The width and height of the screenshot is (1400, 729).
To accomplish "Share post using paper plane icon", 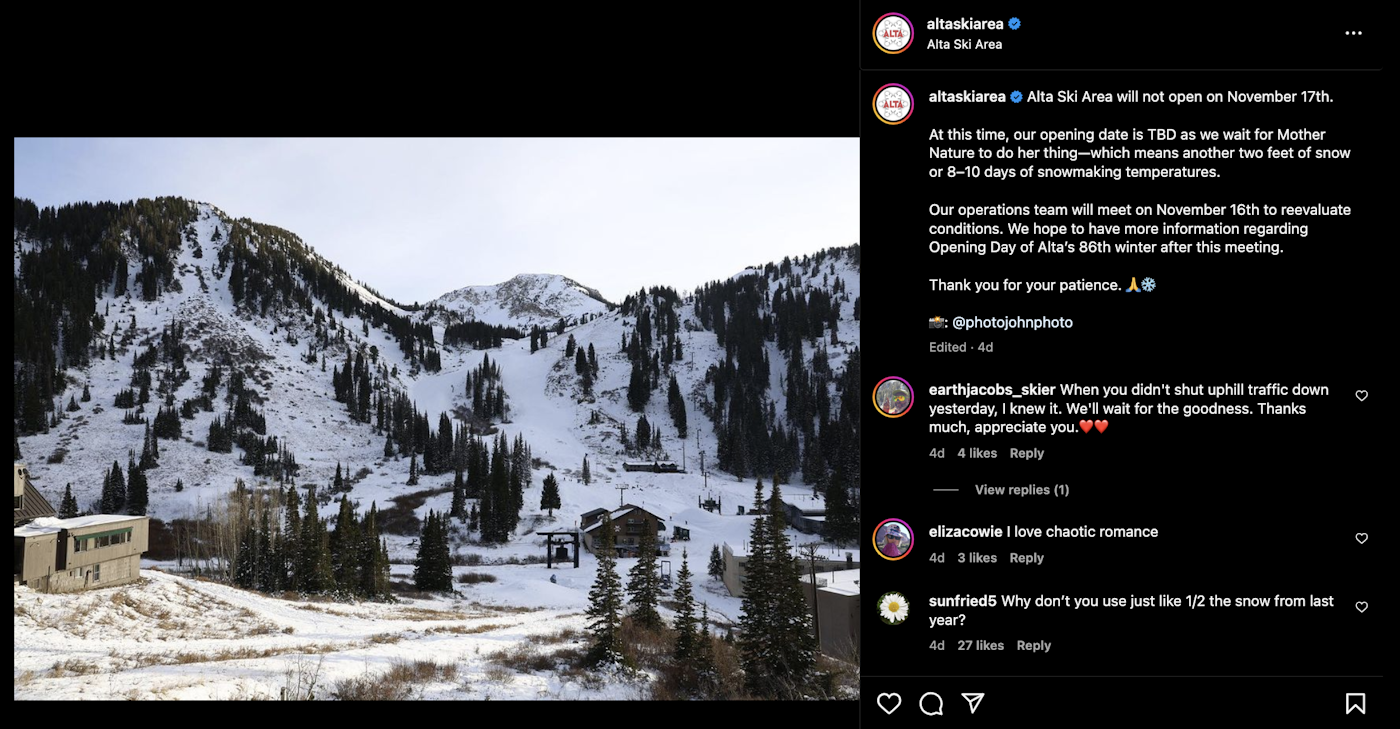I will 973,704.
